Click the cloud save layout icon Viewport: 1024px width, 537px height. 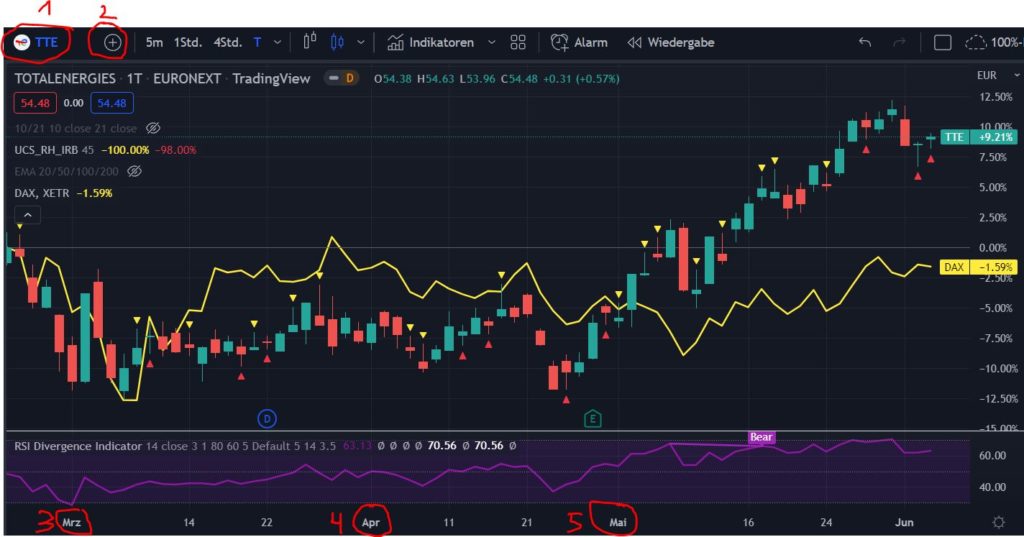(976, 42)
